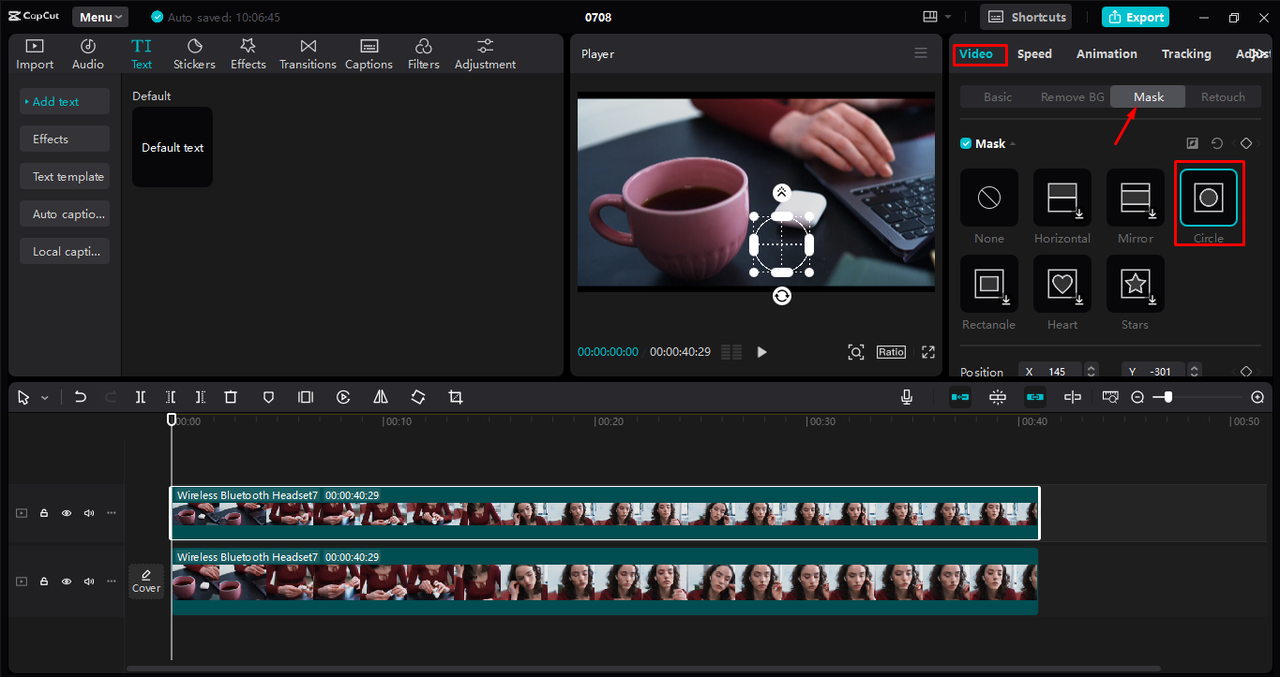This screenshot has height=677, width=1280.
Task: Add a marker on the timeline
Action: [x=268, y=397]
